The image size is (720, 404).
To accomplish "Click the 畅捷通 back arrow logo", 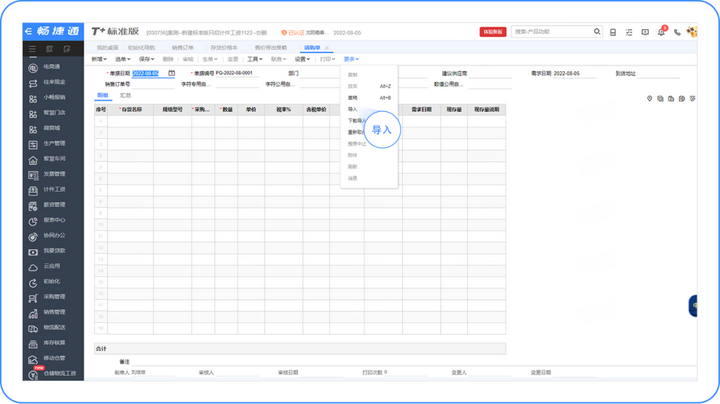I will (29, 31).
